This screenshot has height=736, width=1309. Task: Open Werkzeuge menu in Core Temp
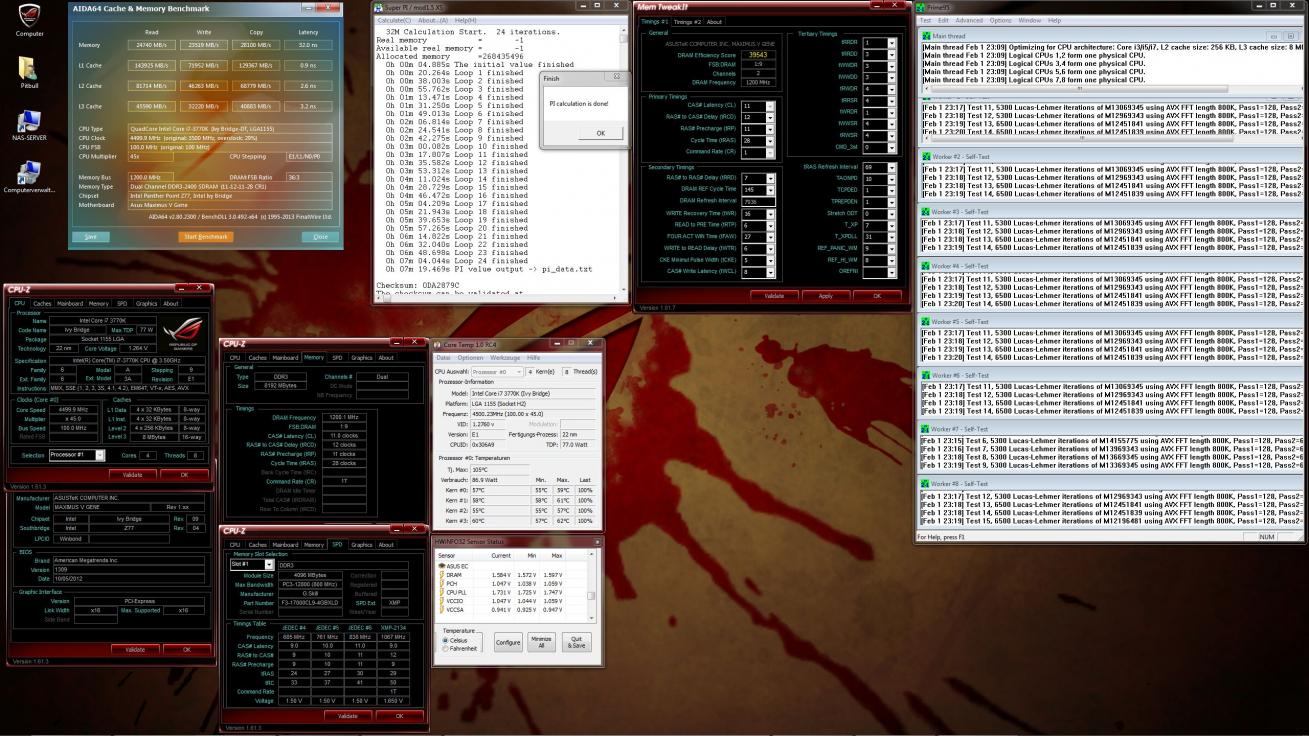click(505, 357)
